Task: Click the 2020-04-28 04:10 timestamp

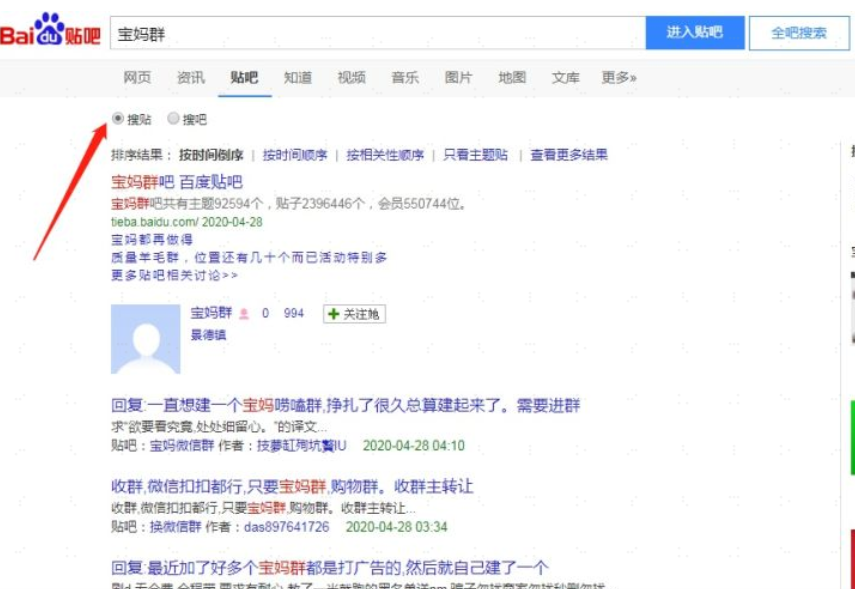Action: (414, 446)
